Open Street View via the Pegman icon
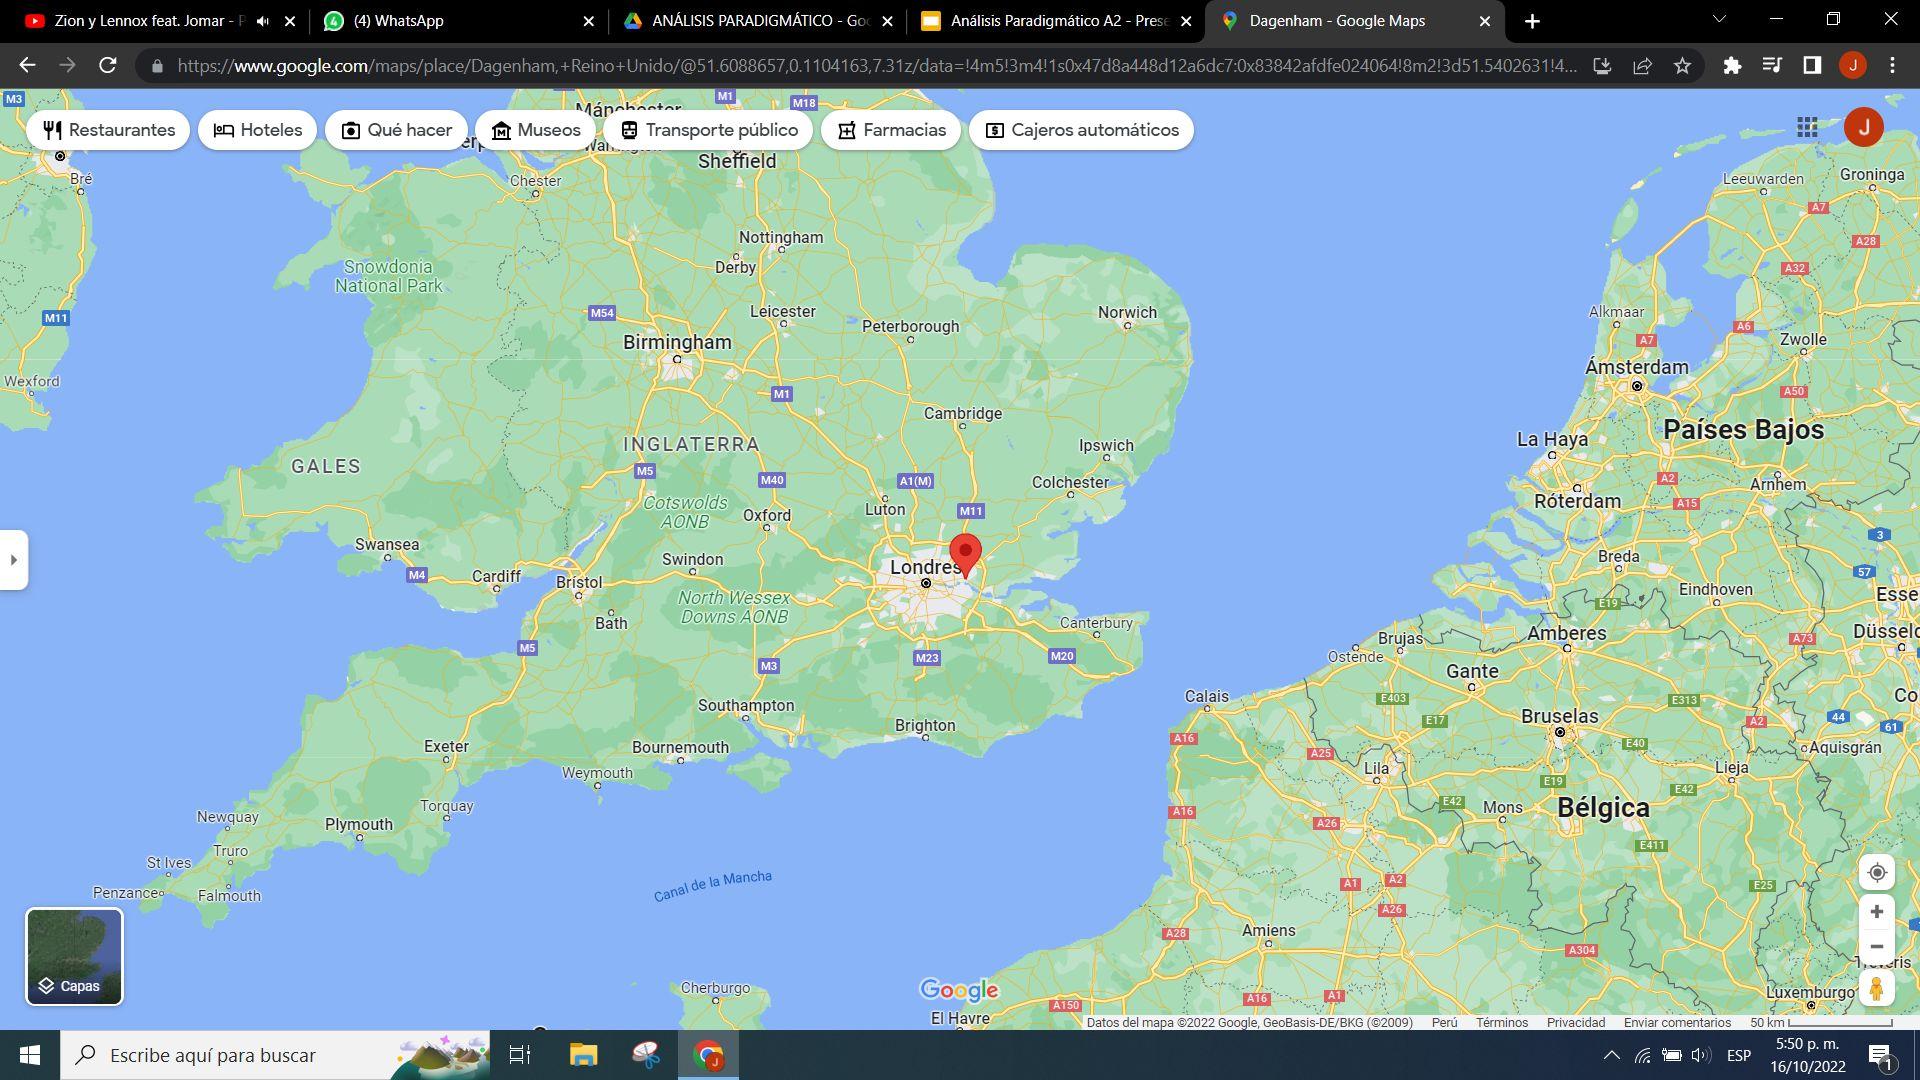This screenshot has height=1080, width=1920. 1877,989
